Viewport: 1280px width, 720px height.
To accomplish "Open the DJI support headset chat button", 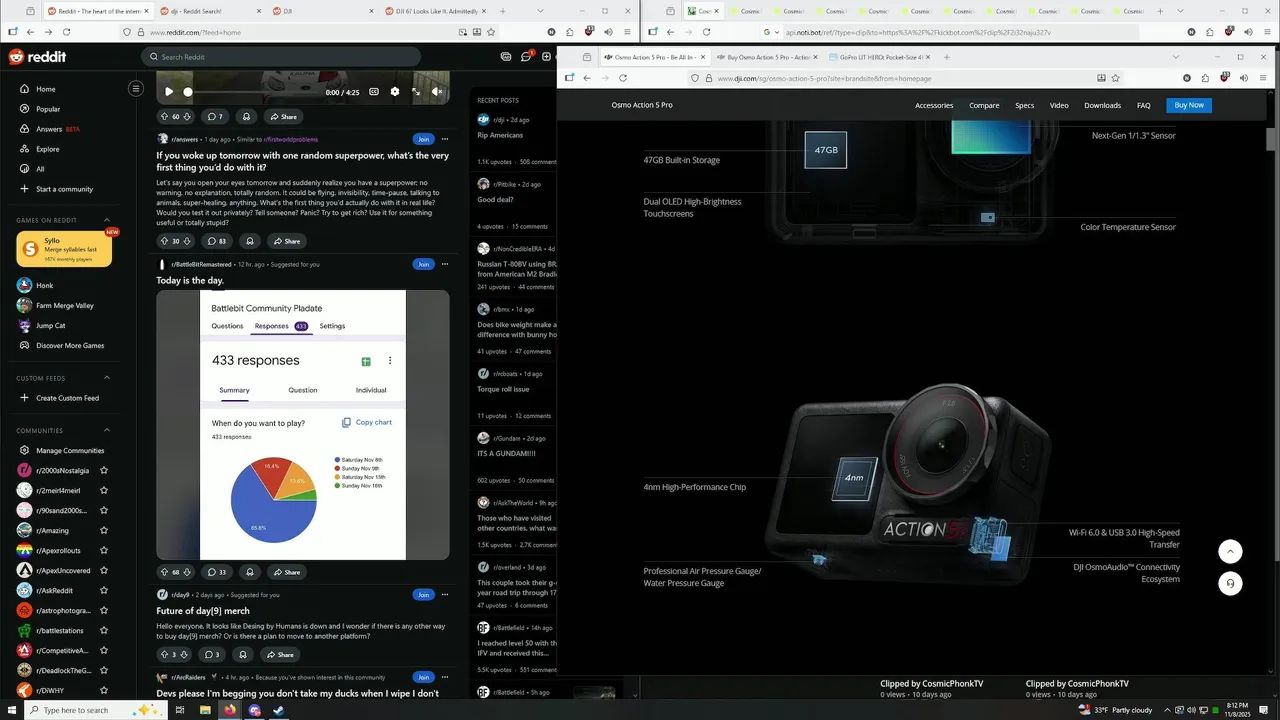I will (x=1230, y=583).
